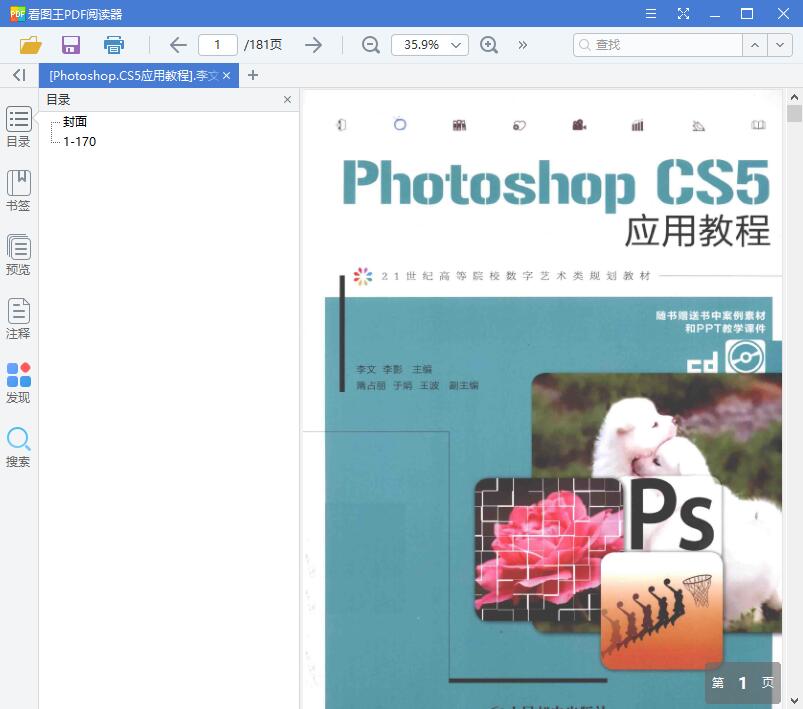The width and height of the screenshot is (803, 709).
Task: Open the 目录 outline sidebar panel
Action: click(18, 127)
